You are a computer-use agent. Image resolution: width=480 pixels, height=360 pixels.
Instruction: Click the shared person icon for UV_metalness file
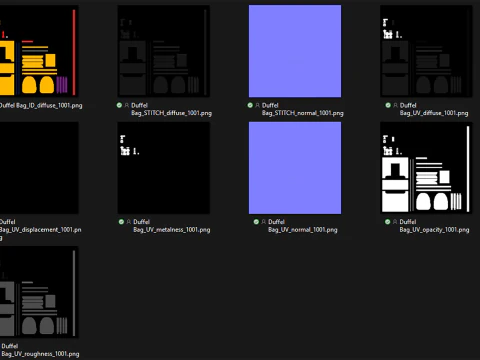pos(129,222)
